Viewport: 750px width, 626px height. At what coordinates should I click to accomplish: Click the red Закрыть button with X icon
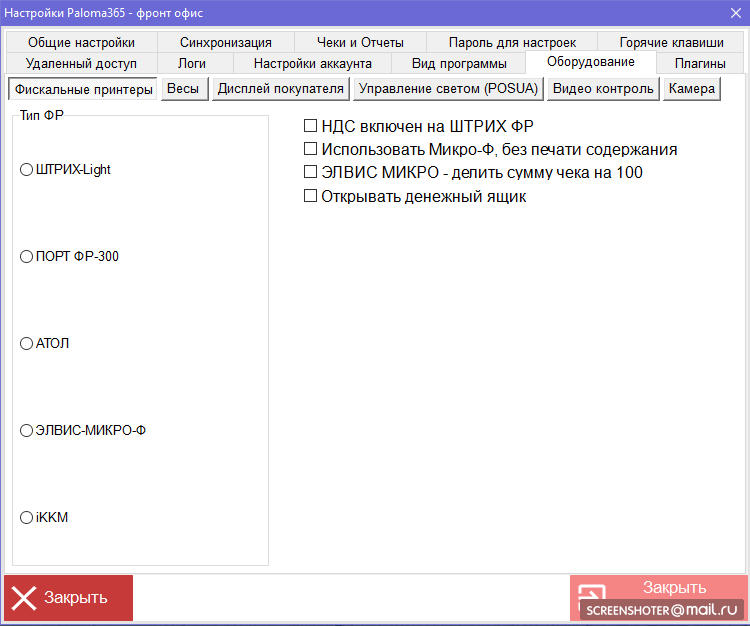[68, 598]
